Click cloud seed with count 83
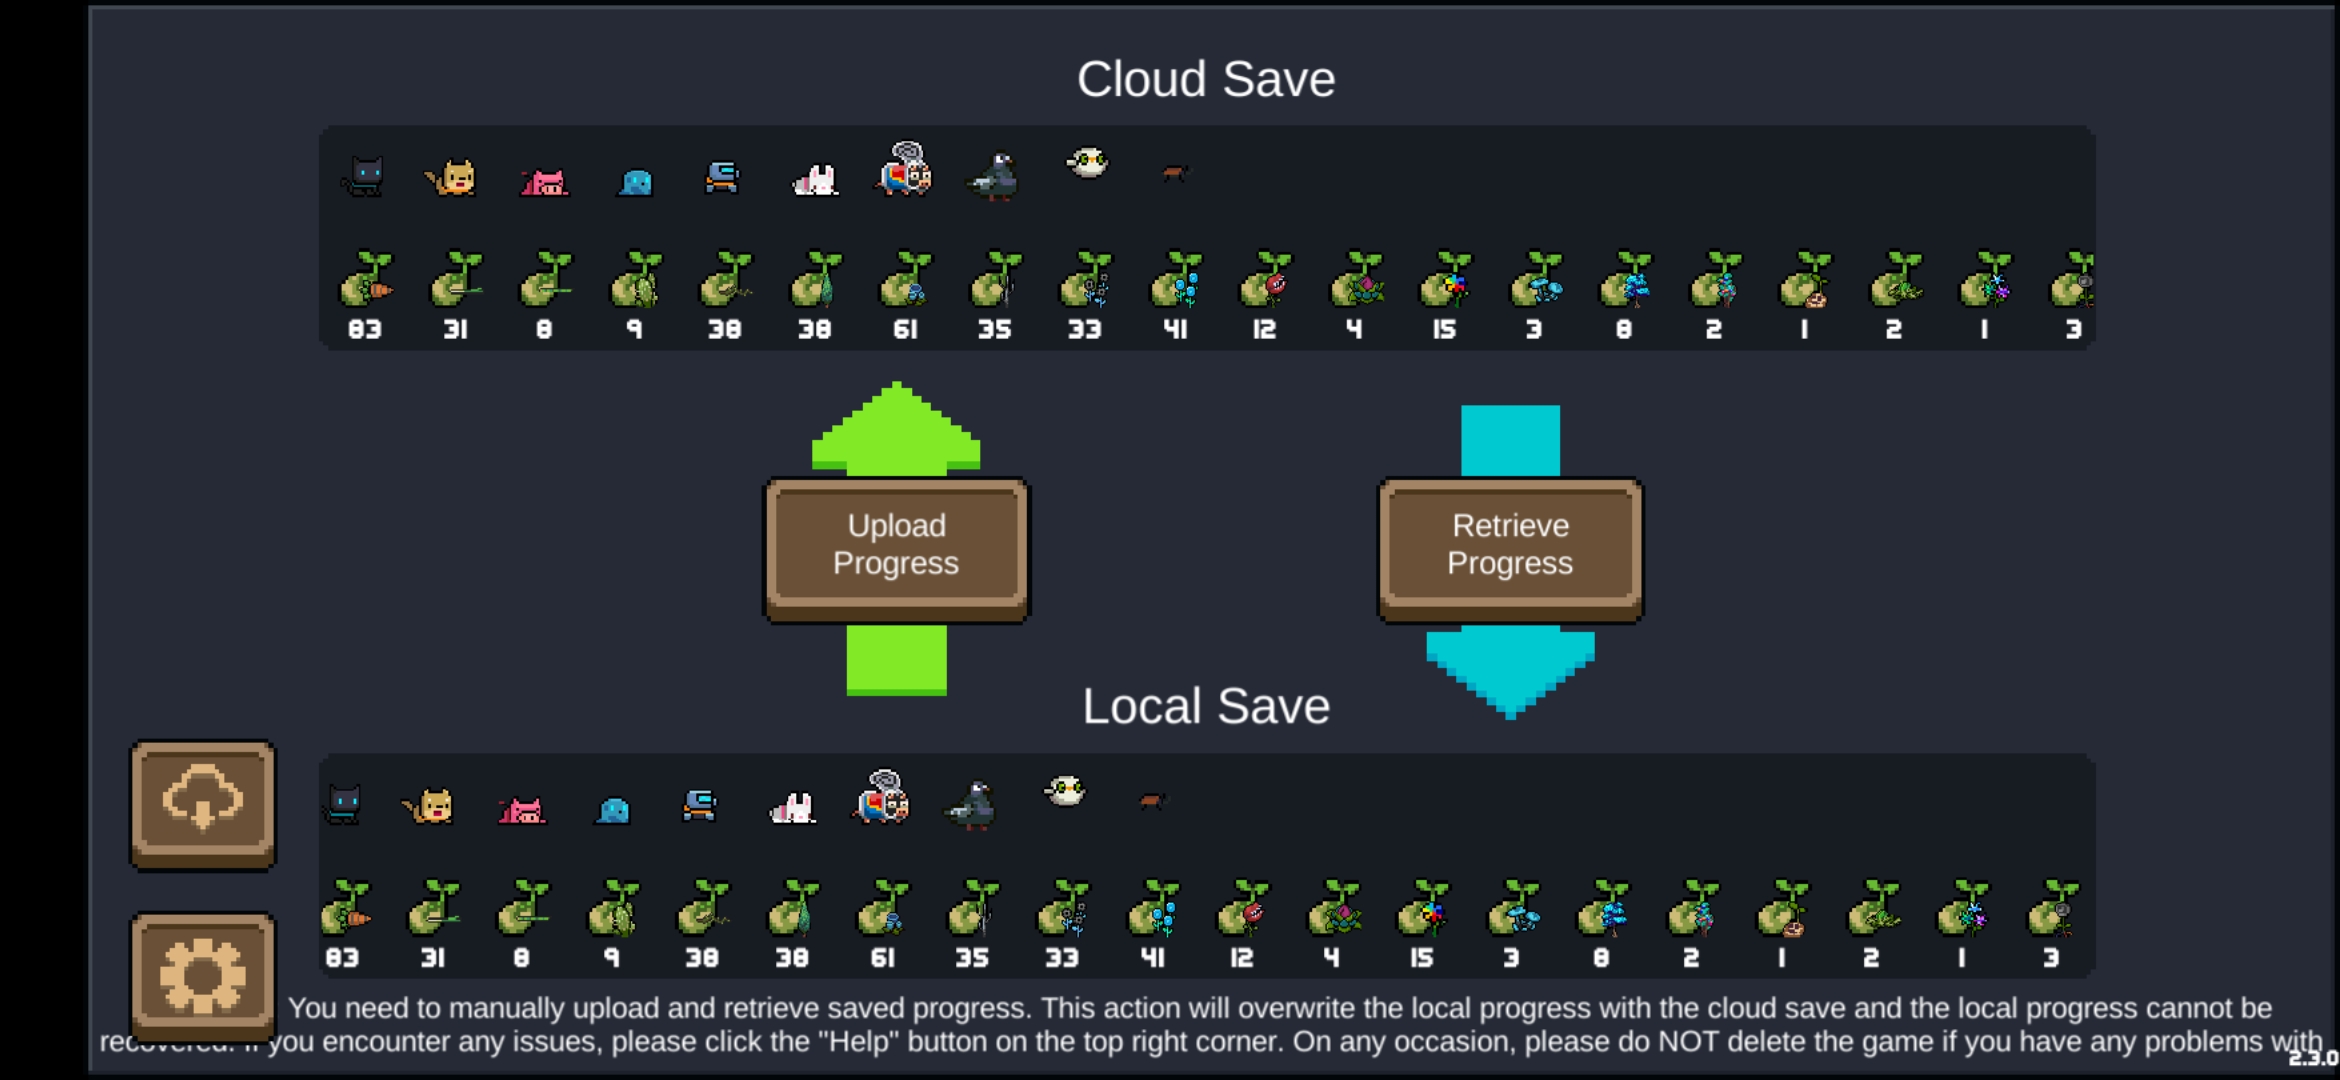Image resolution: width=2340 pixels, height=1080 pixels. click(x=366, y=281)
